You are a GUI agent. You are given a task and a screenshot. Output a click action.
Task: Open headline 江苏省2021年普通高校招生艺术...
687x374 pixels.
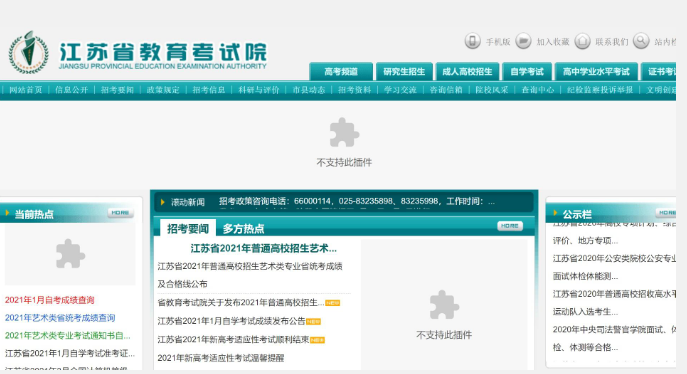[264, 249]
